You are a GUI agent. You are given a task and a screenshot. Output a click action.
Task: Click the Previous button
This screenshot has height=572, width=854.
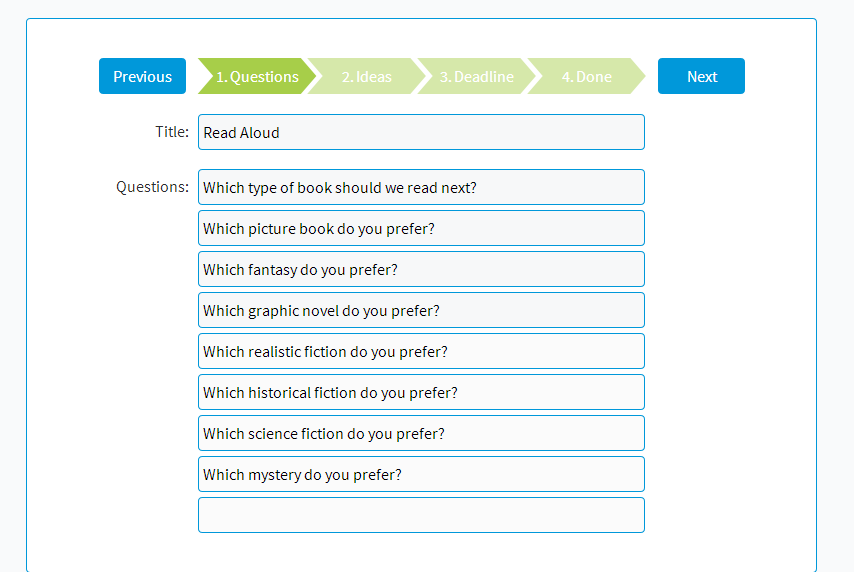[142, 76]
